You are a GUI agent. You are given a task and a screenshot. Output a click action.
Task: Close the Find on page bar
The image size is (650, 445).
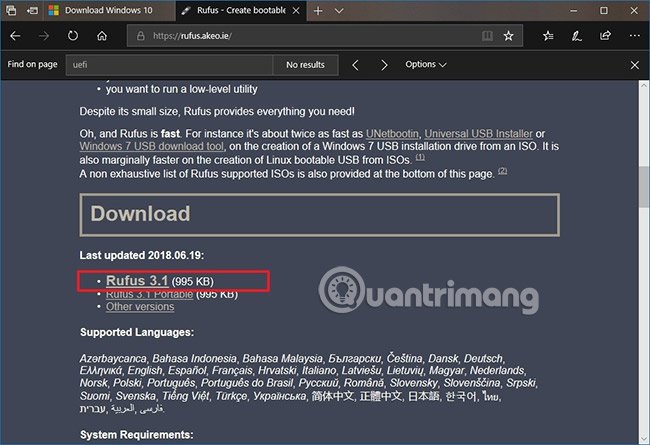point(635,65)
